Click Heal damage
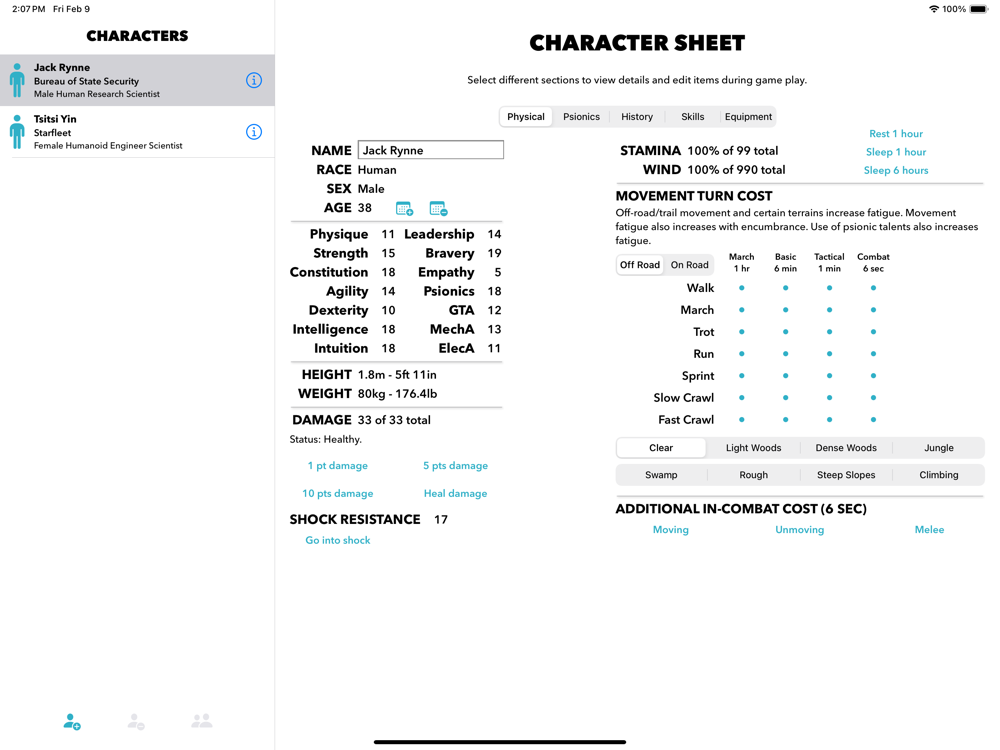The height and width of the screenshot is (750, 1000). click(455, 494)
